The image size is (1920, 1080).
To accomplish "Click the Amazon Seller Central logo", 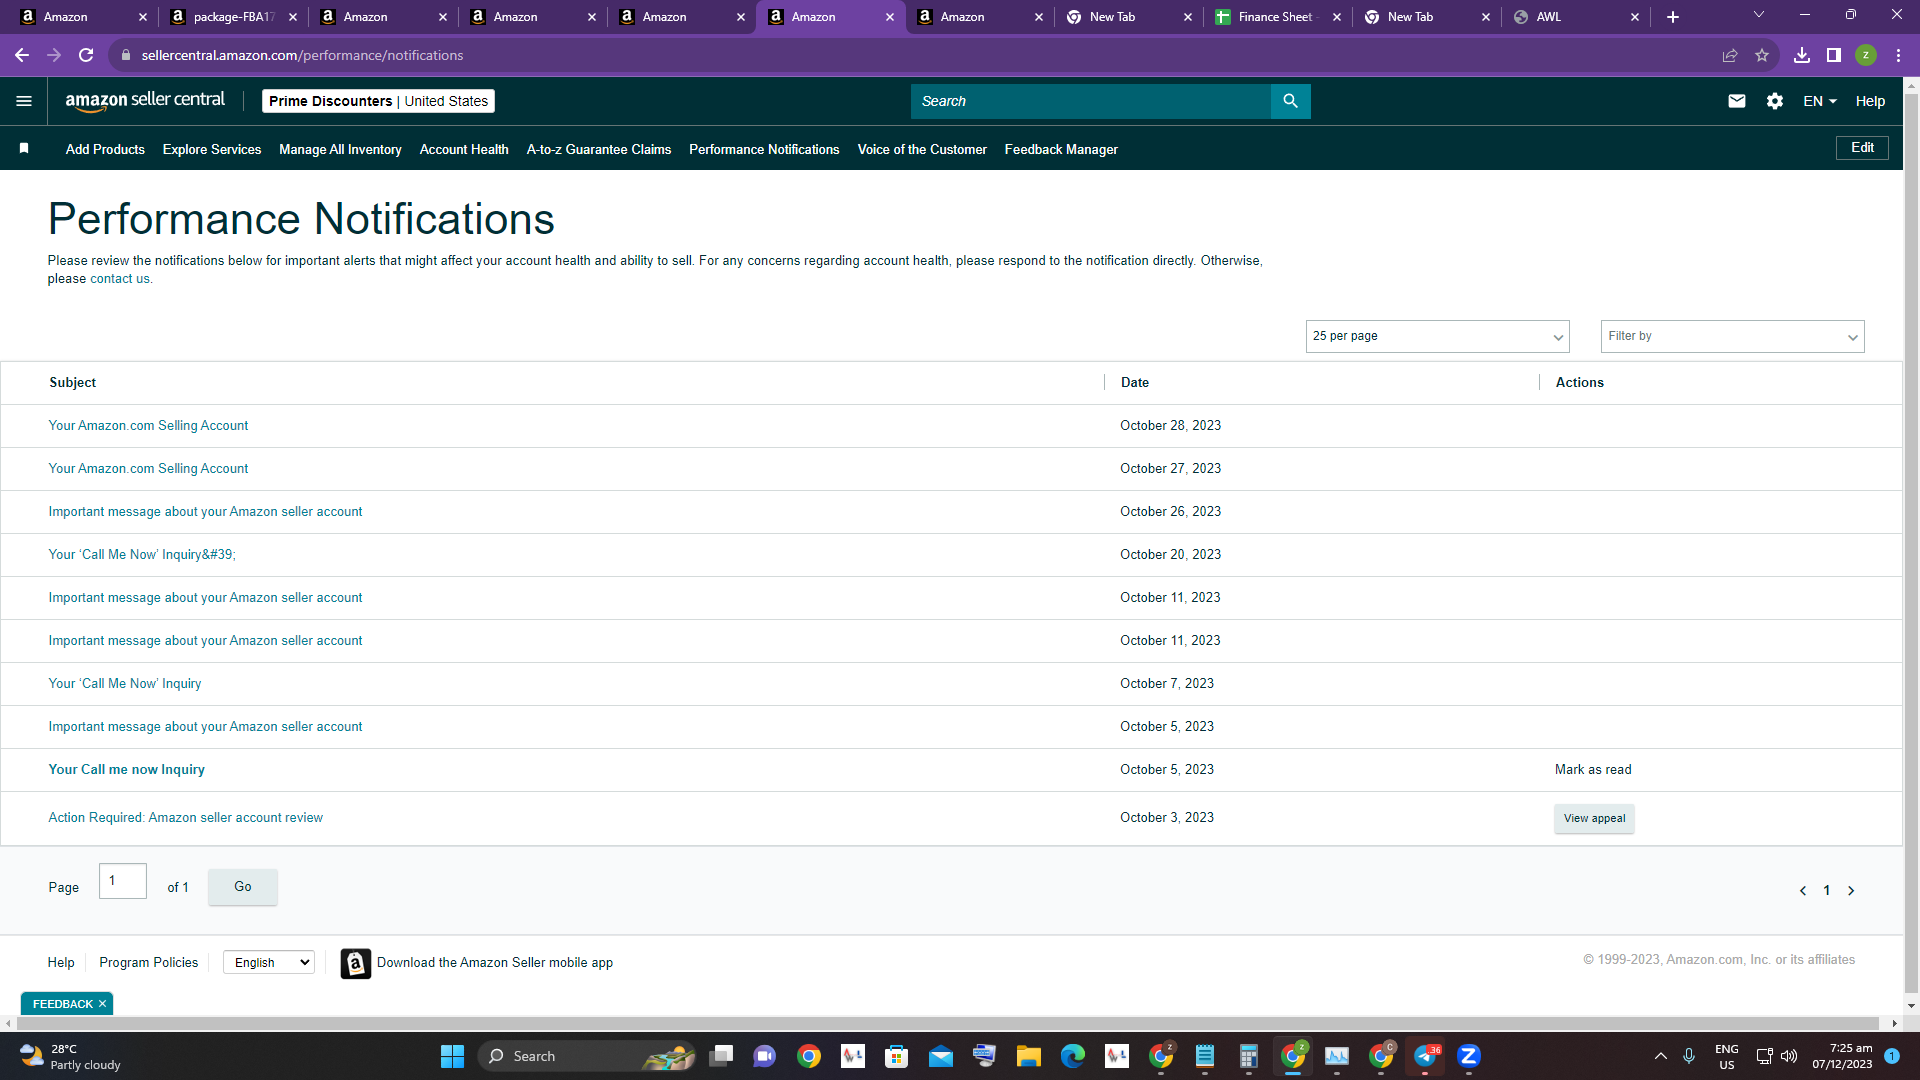I will coord(145,101).
